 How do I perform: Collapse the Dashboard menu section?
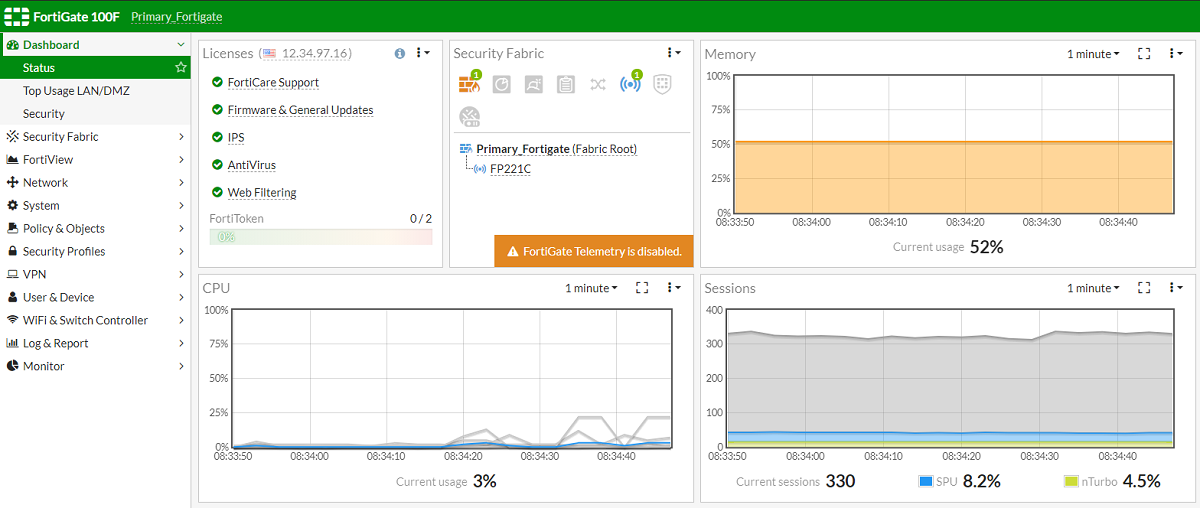coord(181,45)
